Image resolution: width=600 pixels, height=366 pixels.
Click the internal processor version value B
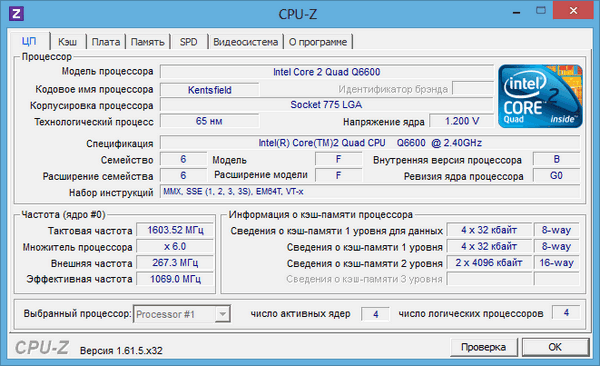[x=557, y=159]
